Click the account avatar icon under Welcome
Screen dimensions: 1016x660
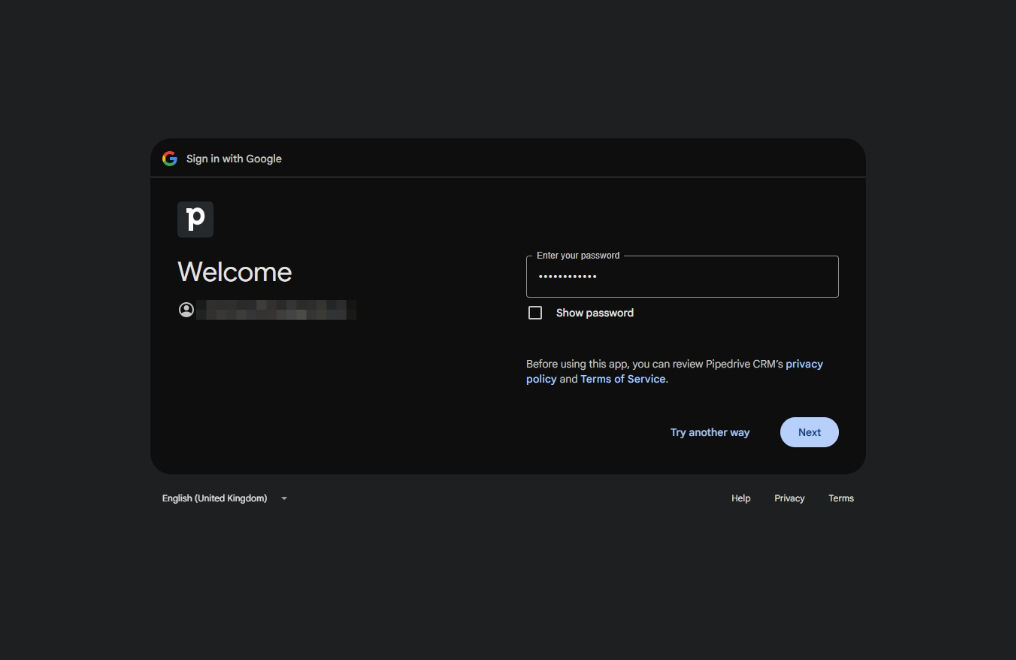coord(186,310)
